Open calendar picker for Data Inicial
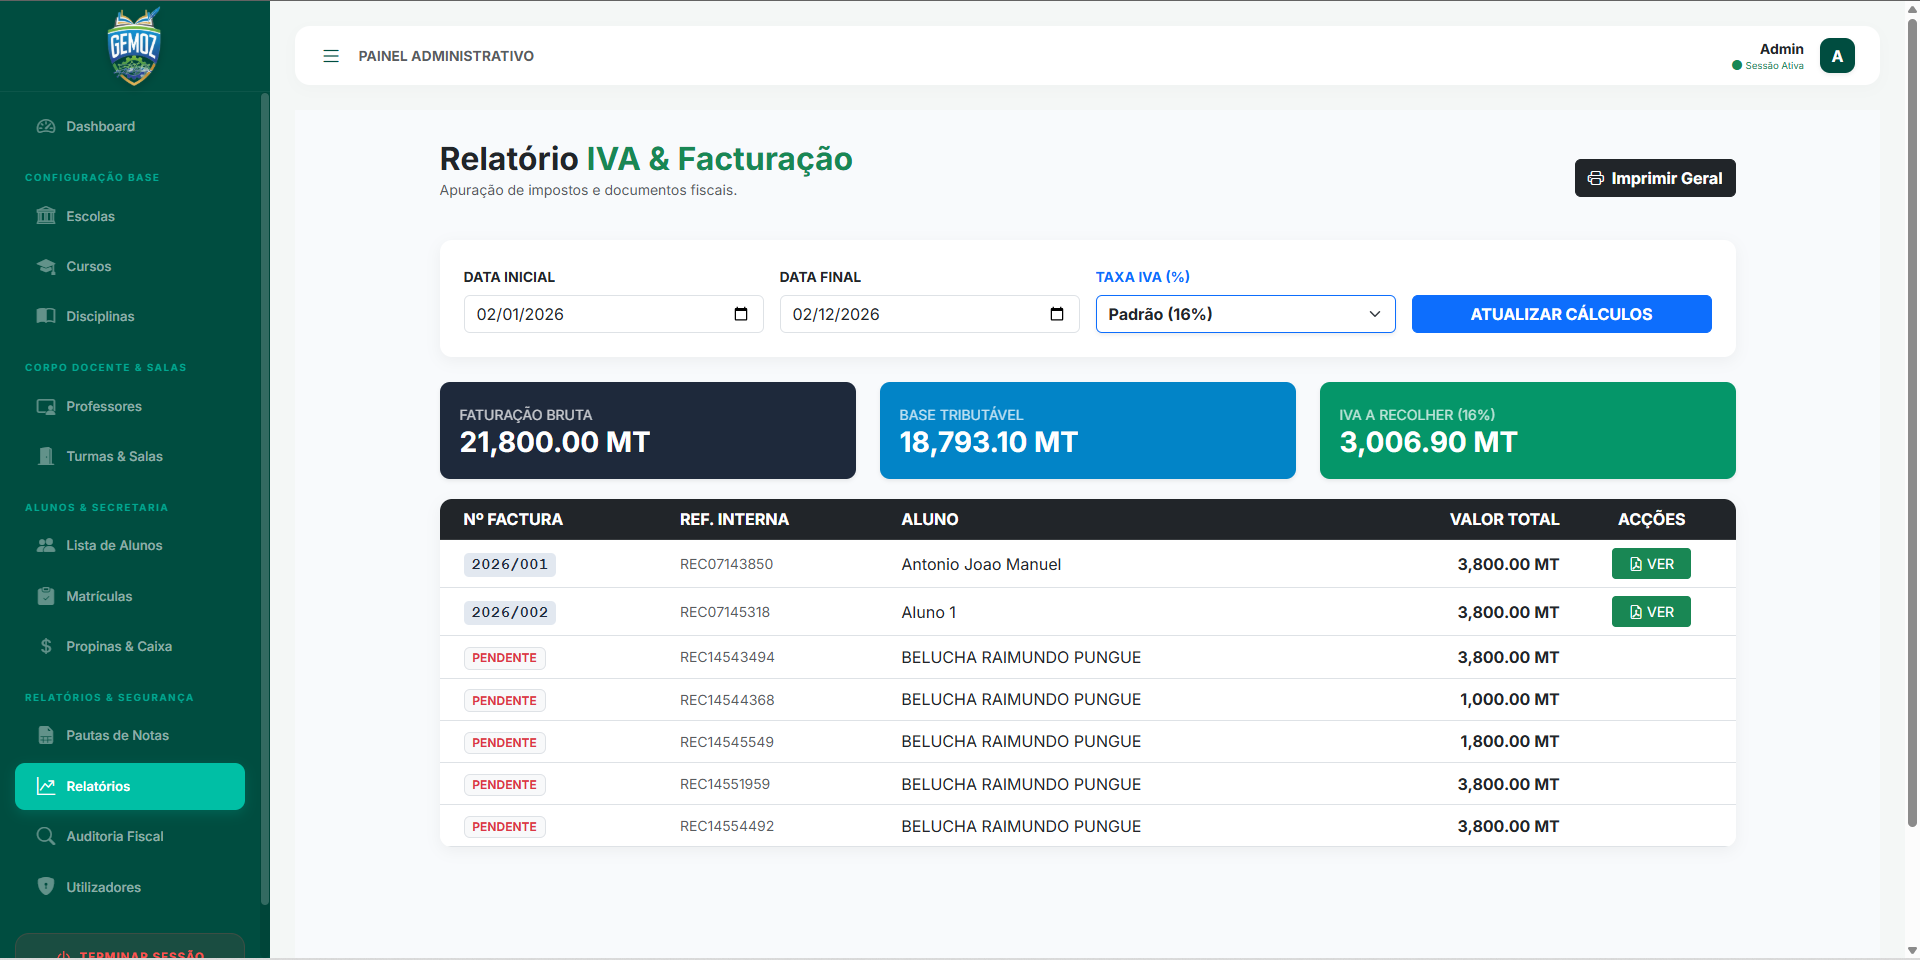Screen dimensions: 1920x960 click(740, 314)
